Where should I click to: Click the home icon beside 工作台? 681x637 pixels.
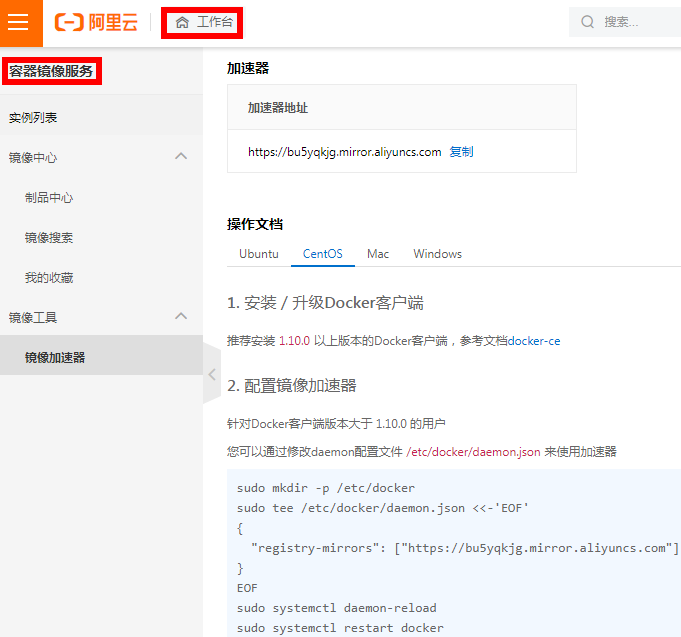pyautogui.click(x=182, y=22)
